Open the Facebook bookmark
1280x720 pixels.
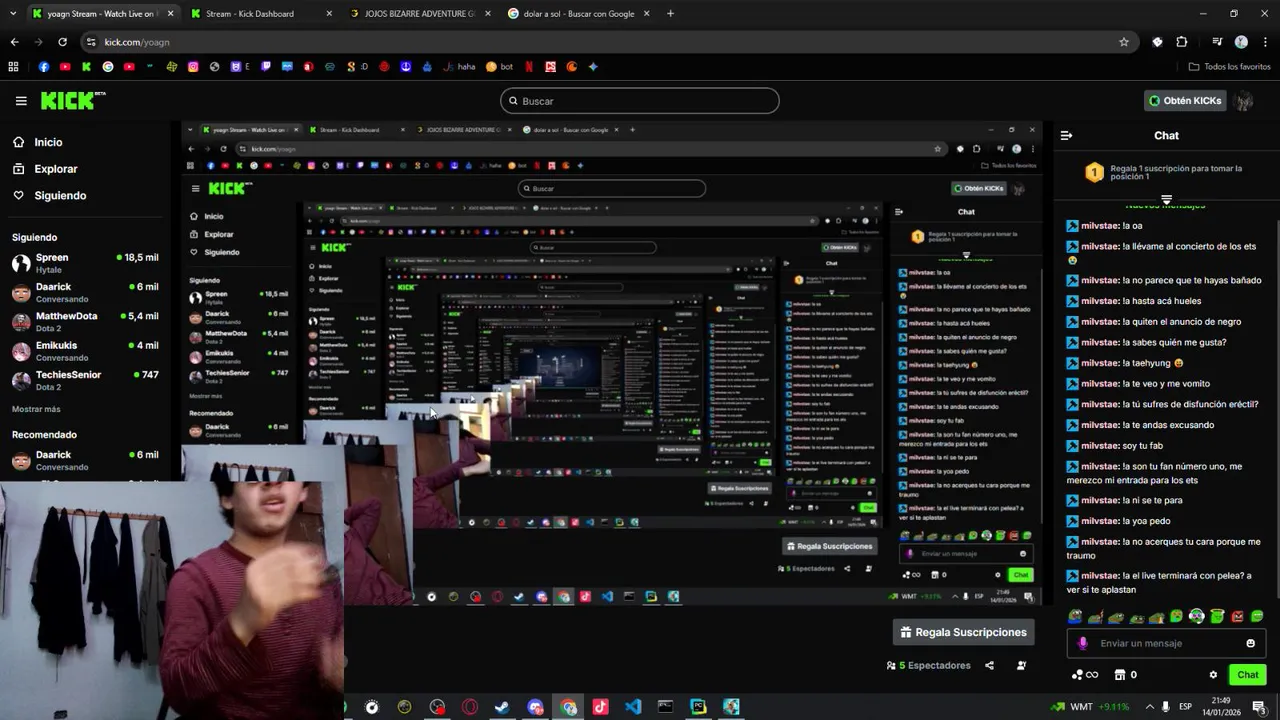click(44, 67)
